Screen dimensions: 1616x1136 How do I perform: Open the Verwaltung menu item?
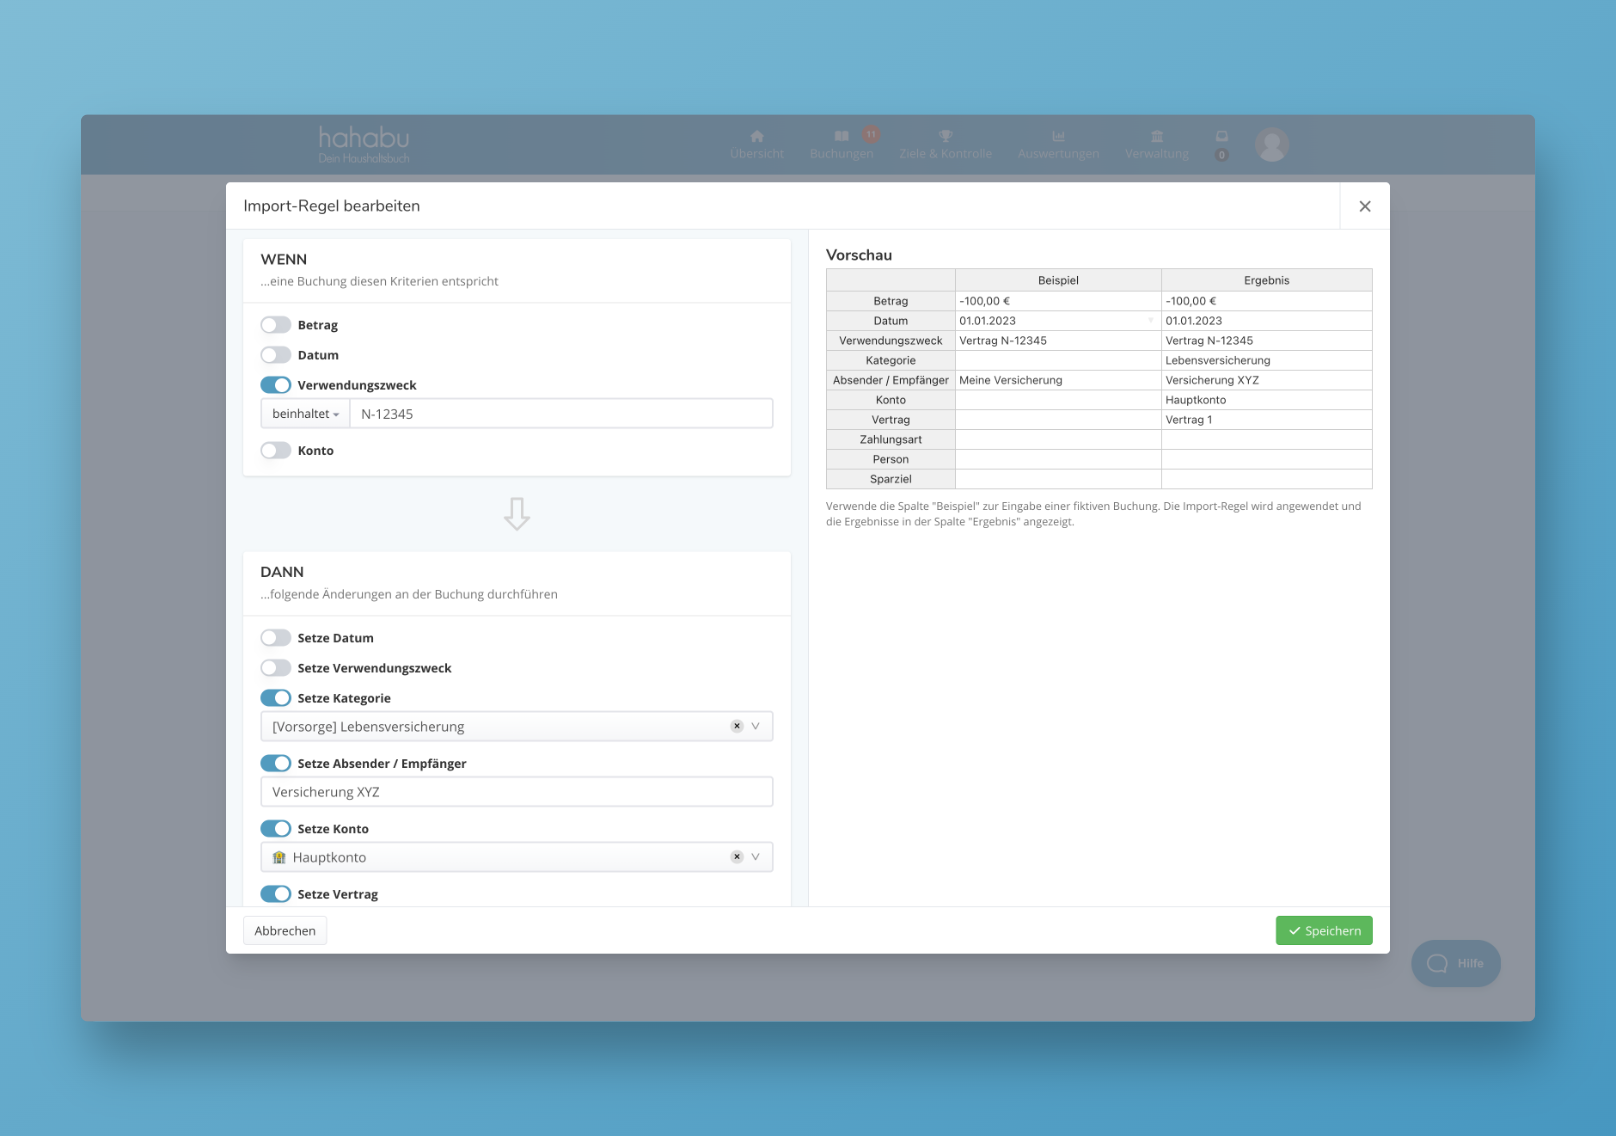click(x=1157, y=145)
